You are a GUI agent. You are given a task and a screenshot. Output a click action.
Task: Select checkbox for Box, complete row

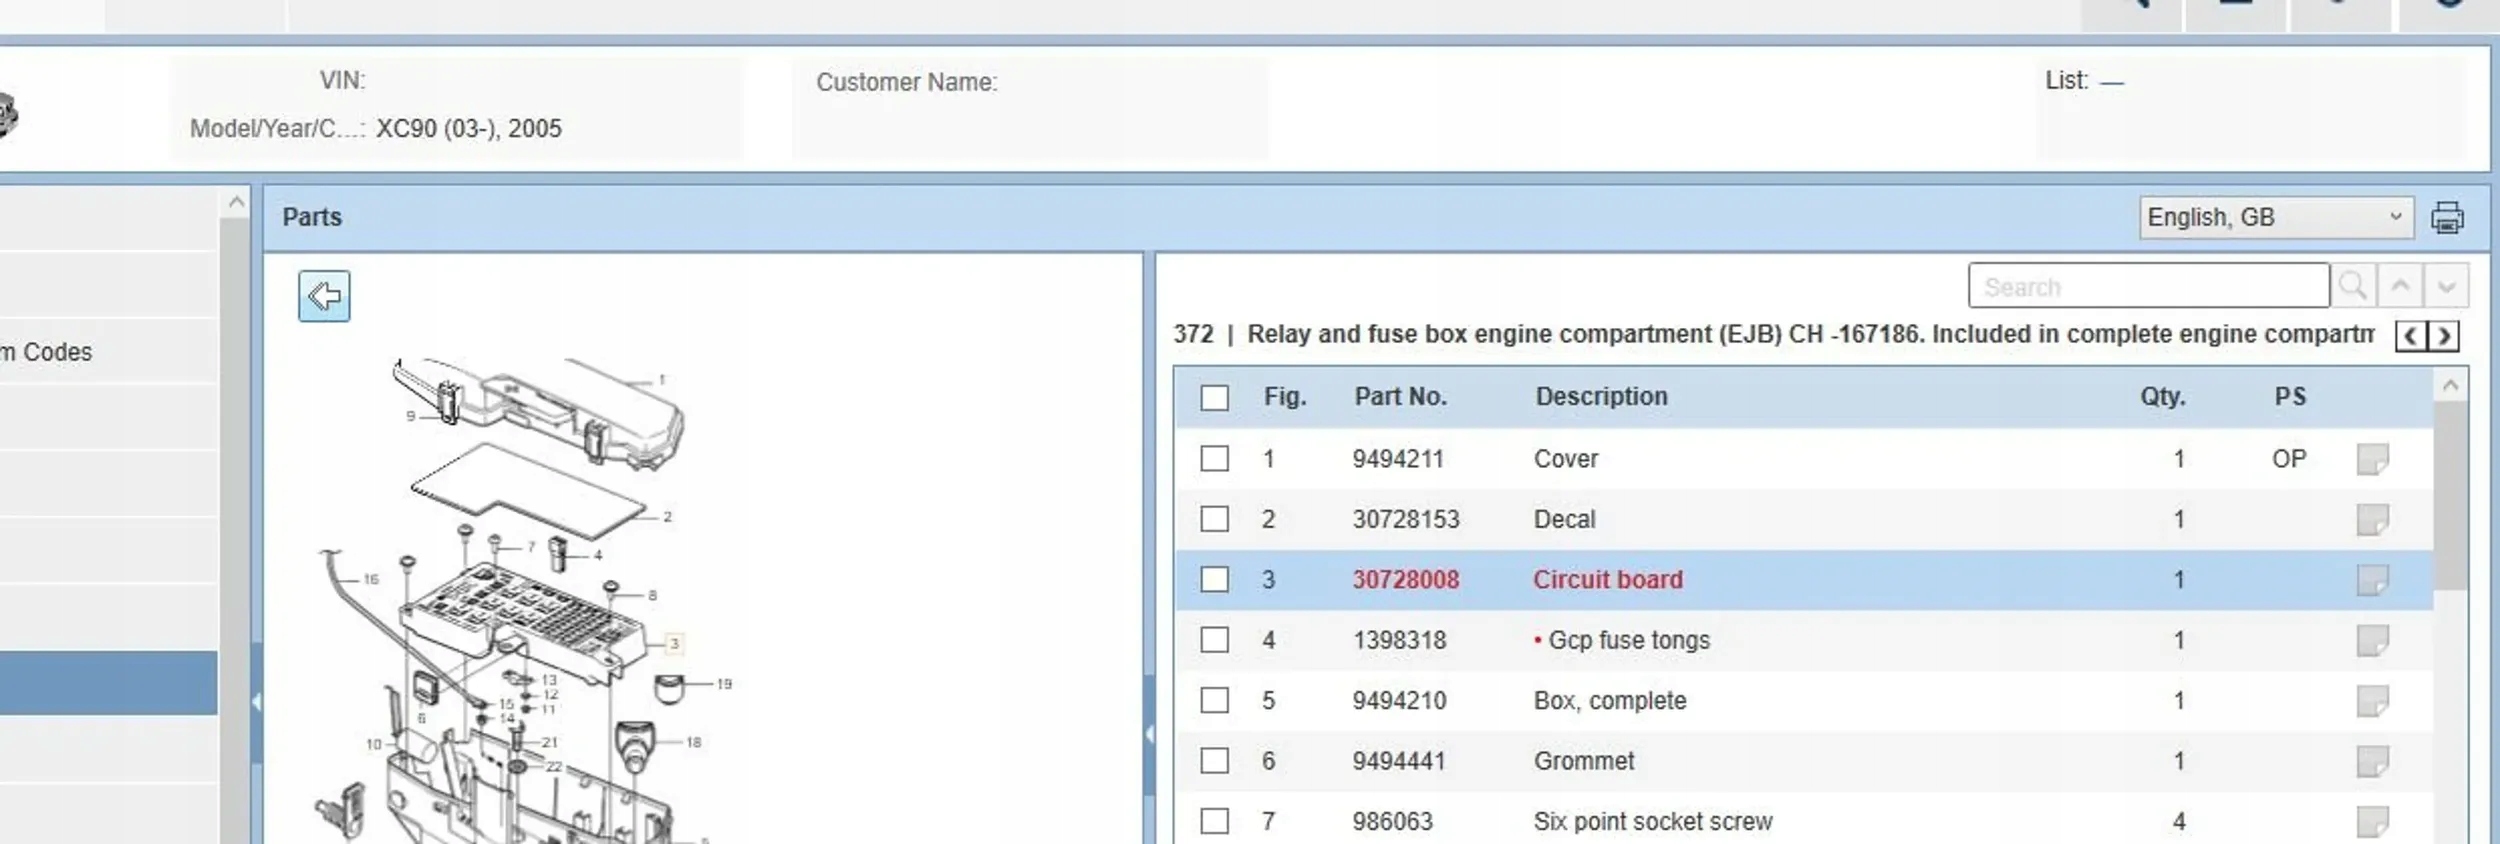[x=1214, y=700]
